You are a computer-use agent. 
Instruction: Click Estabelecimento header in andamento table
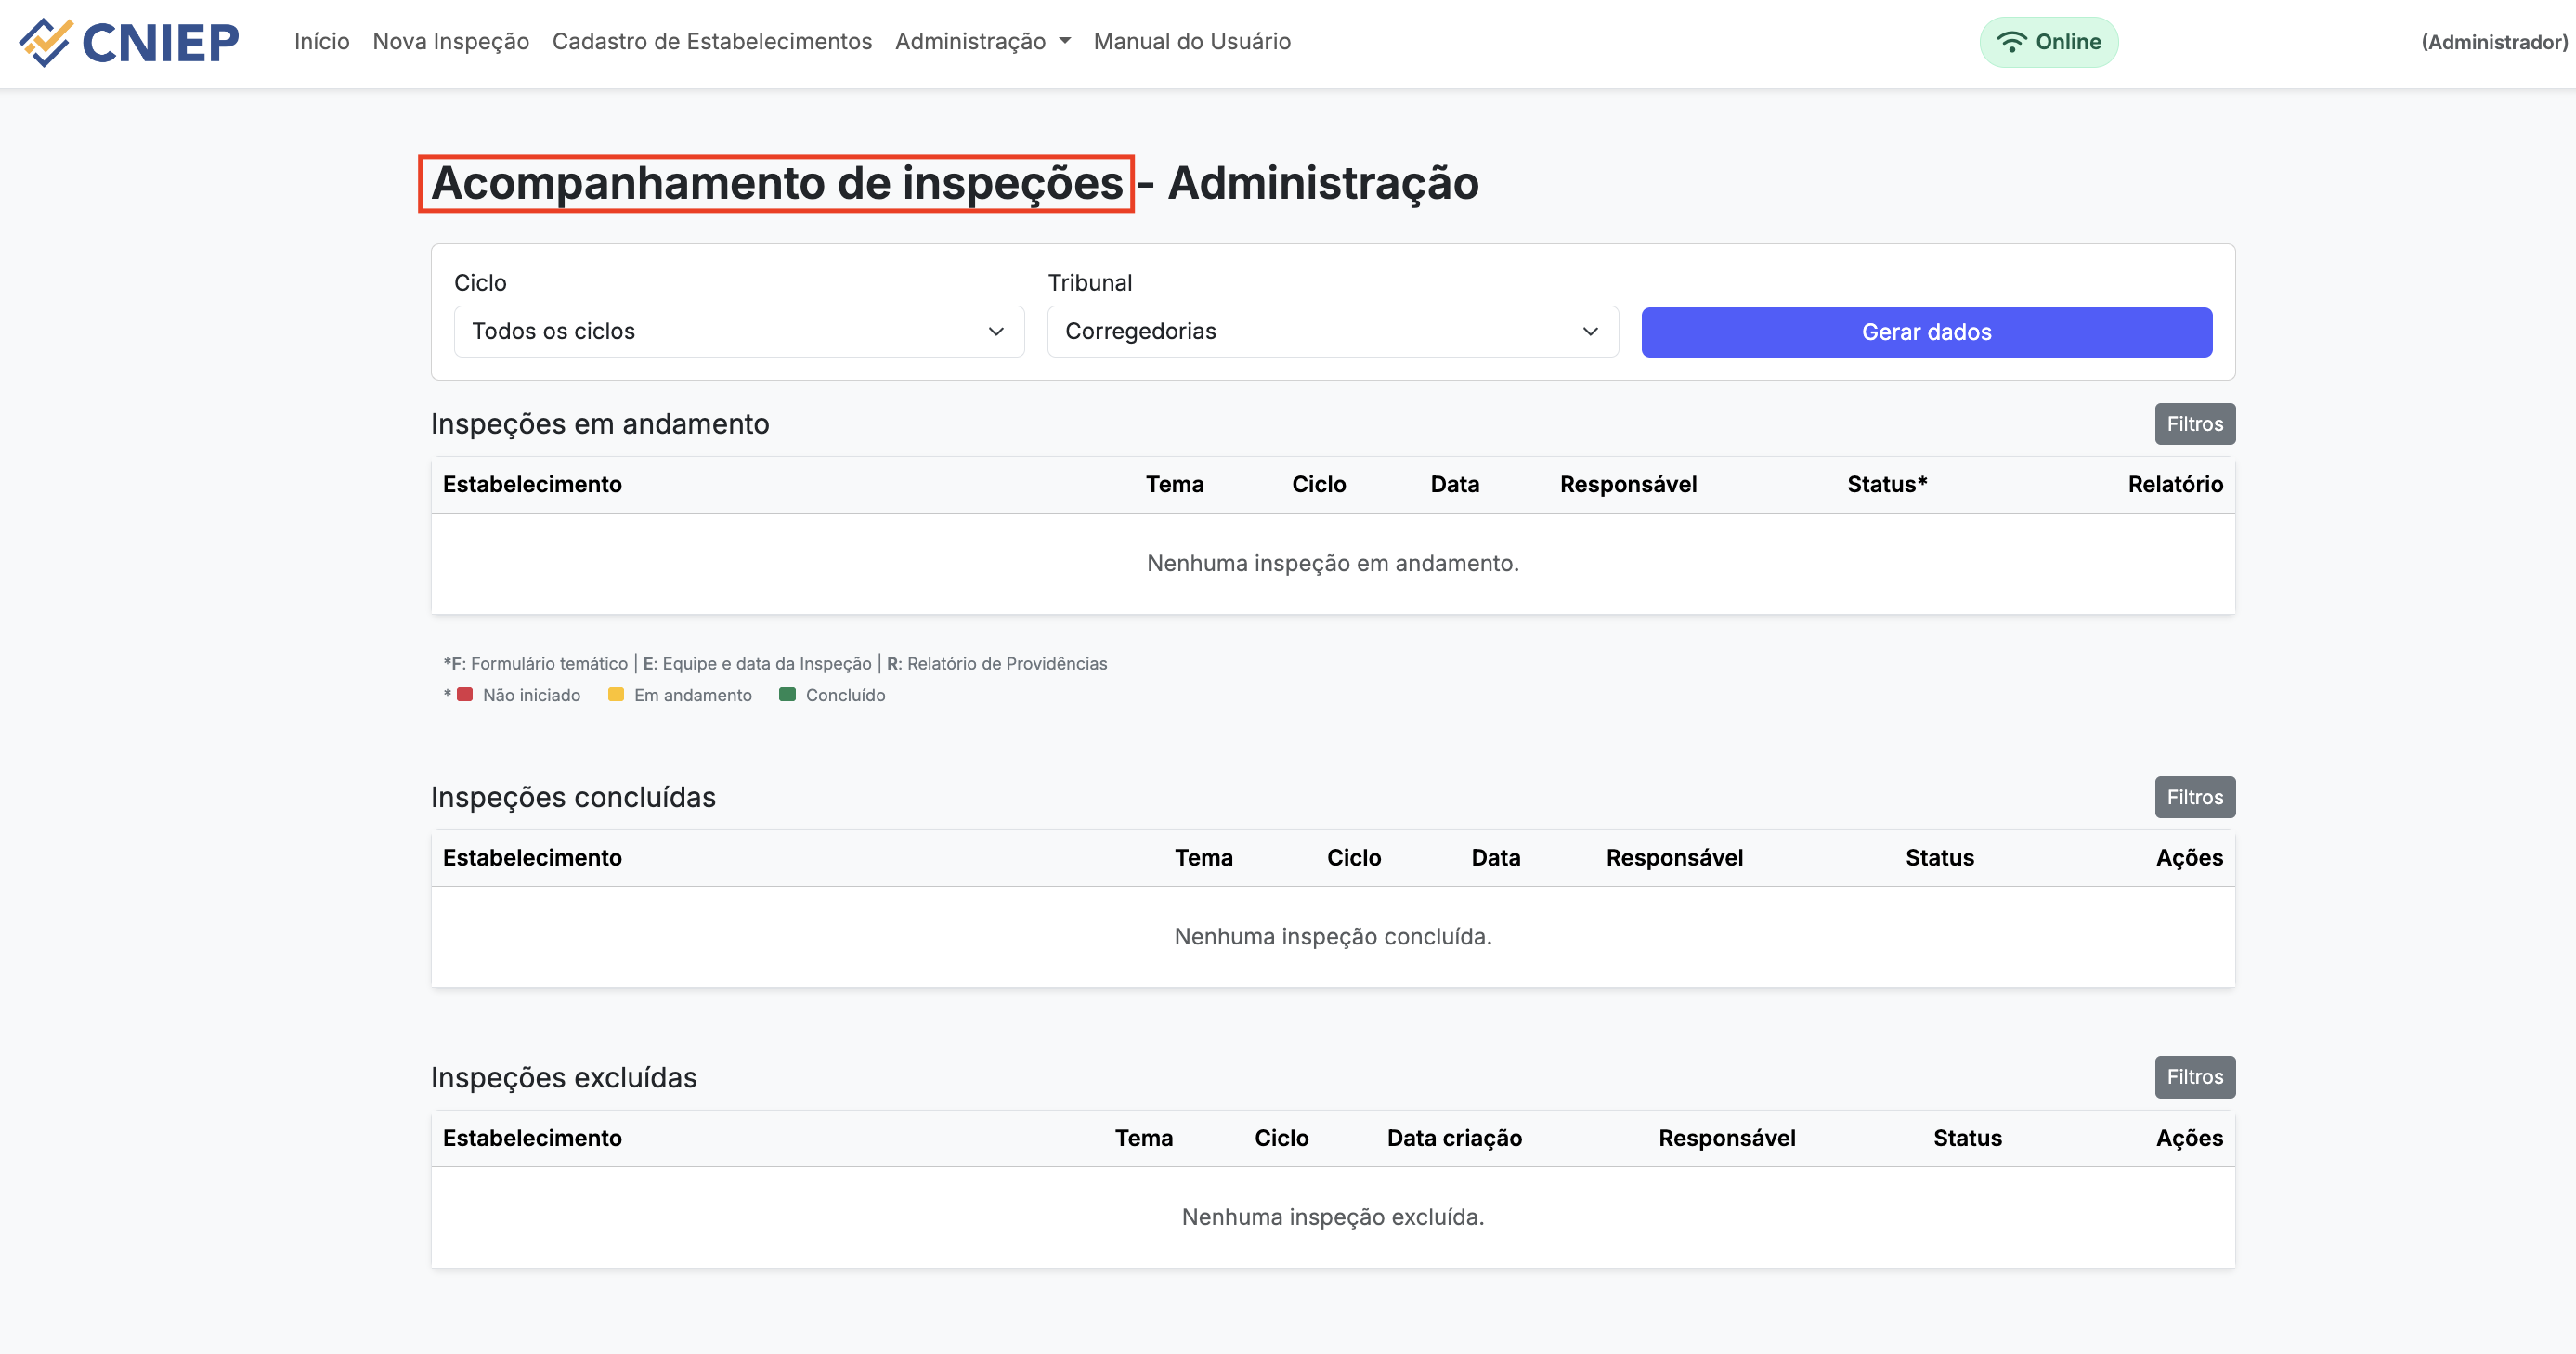point(532,485)
